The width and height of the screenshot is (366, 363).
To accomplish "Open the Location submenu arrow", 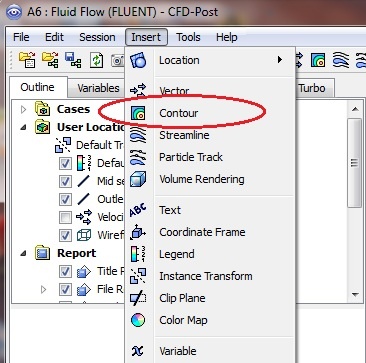I will click(280, 60).
